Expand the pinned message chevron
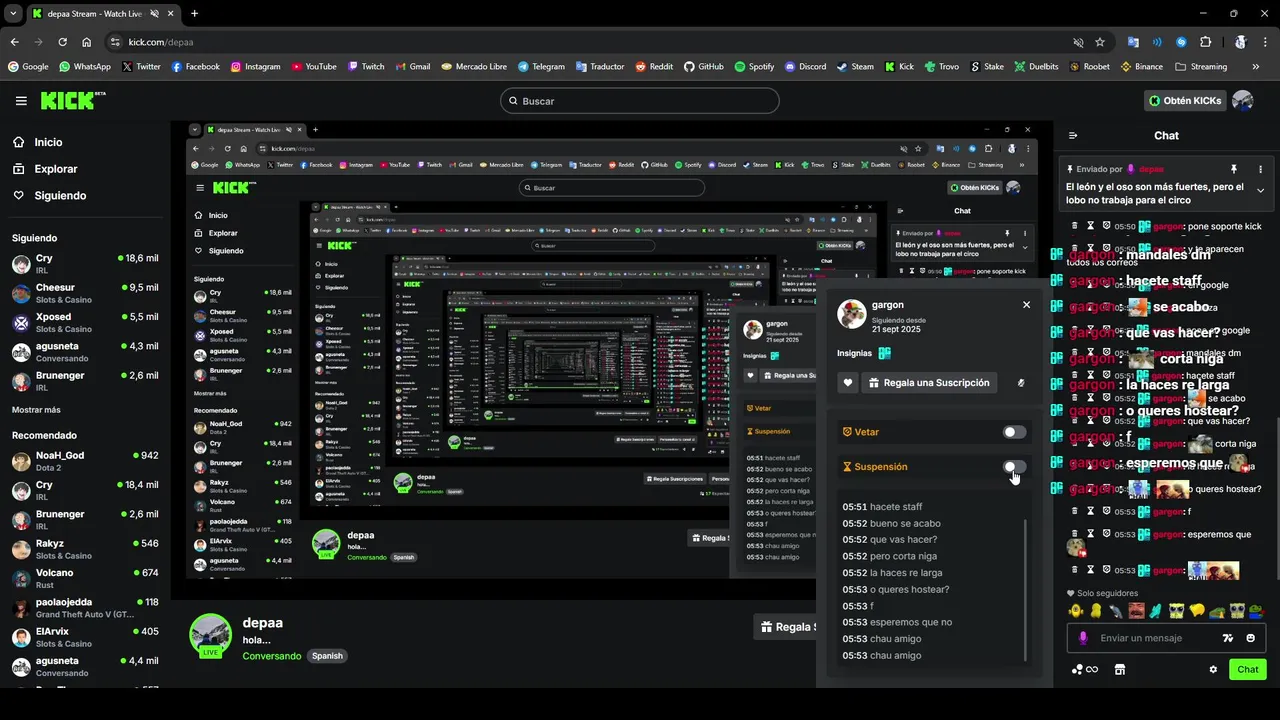 [x=1260, y=190]
